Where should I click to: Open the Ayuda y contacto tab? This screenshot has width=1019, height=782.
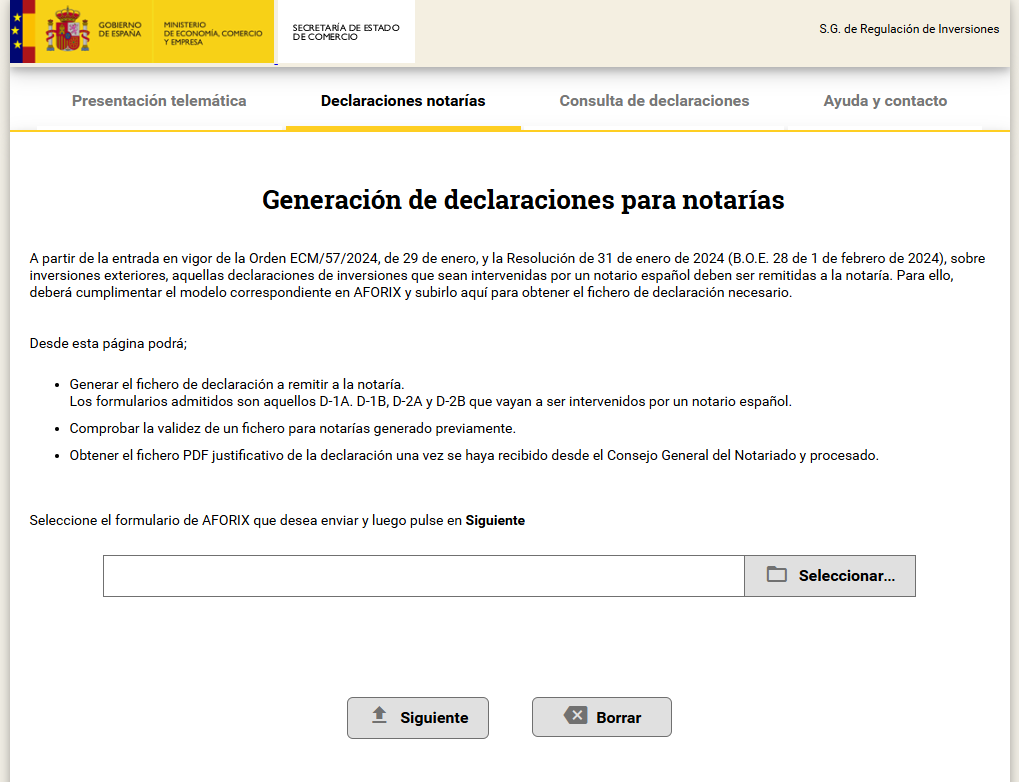[x=885, y=101]
